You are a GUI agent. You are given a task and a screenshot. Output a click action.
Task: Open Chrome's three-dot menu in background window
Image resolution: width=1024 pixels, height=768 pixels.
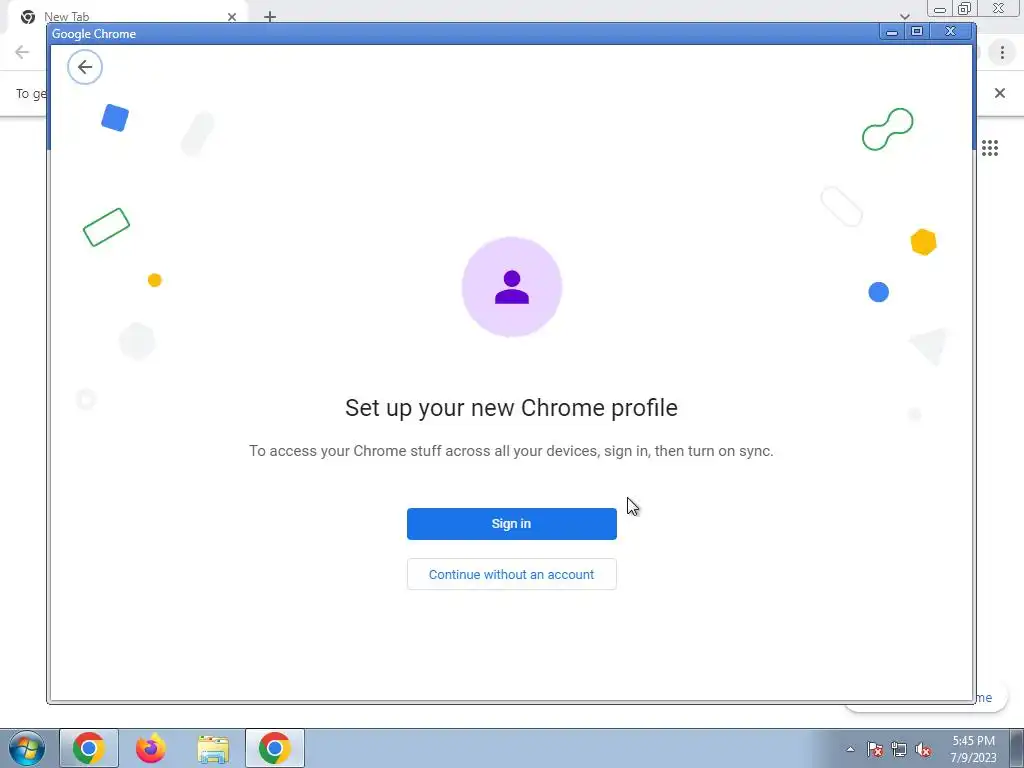1002,52
